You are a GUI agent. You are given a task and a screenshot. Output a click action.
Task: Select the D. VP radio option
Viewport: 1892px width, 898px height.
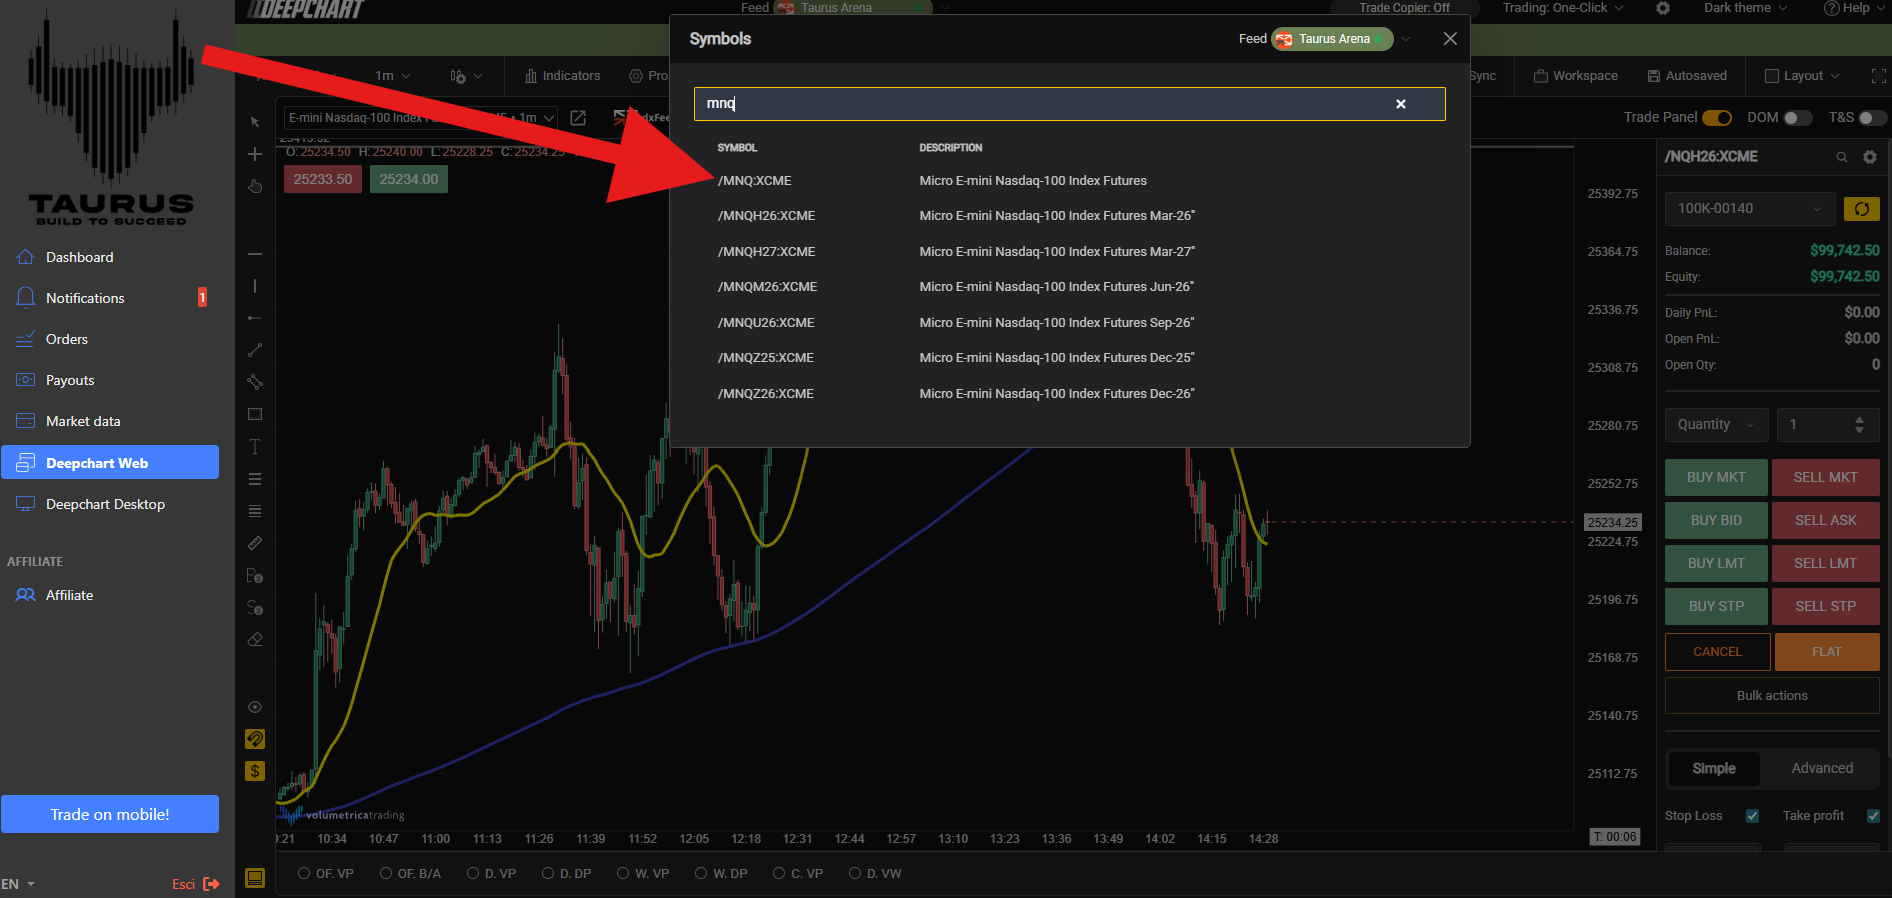[492, 874]
